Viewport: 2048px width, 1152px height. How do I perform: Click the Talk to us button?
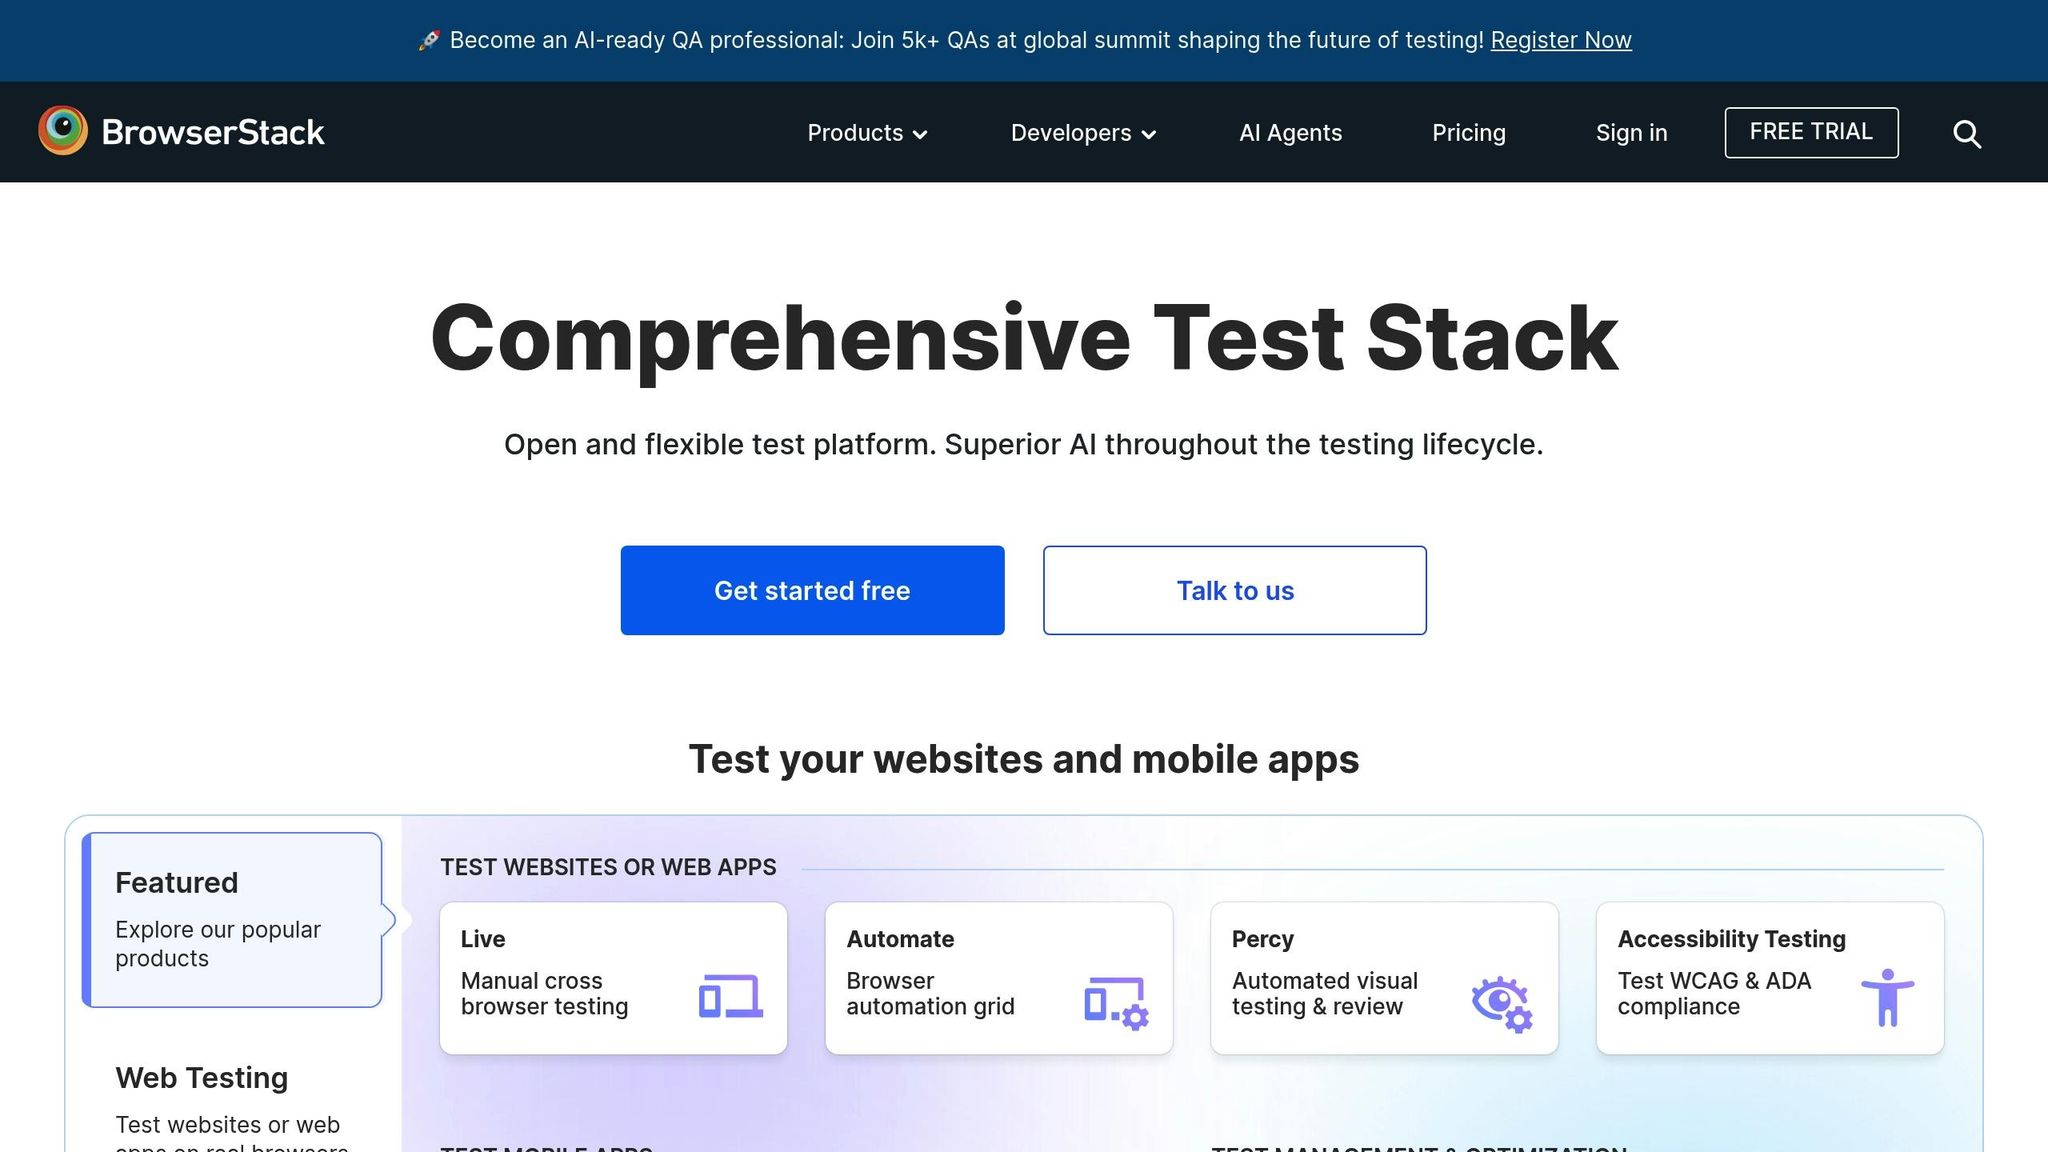click(1234, 590)
